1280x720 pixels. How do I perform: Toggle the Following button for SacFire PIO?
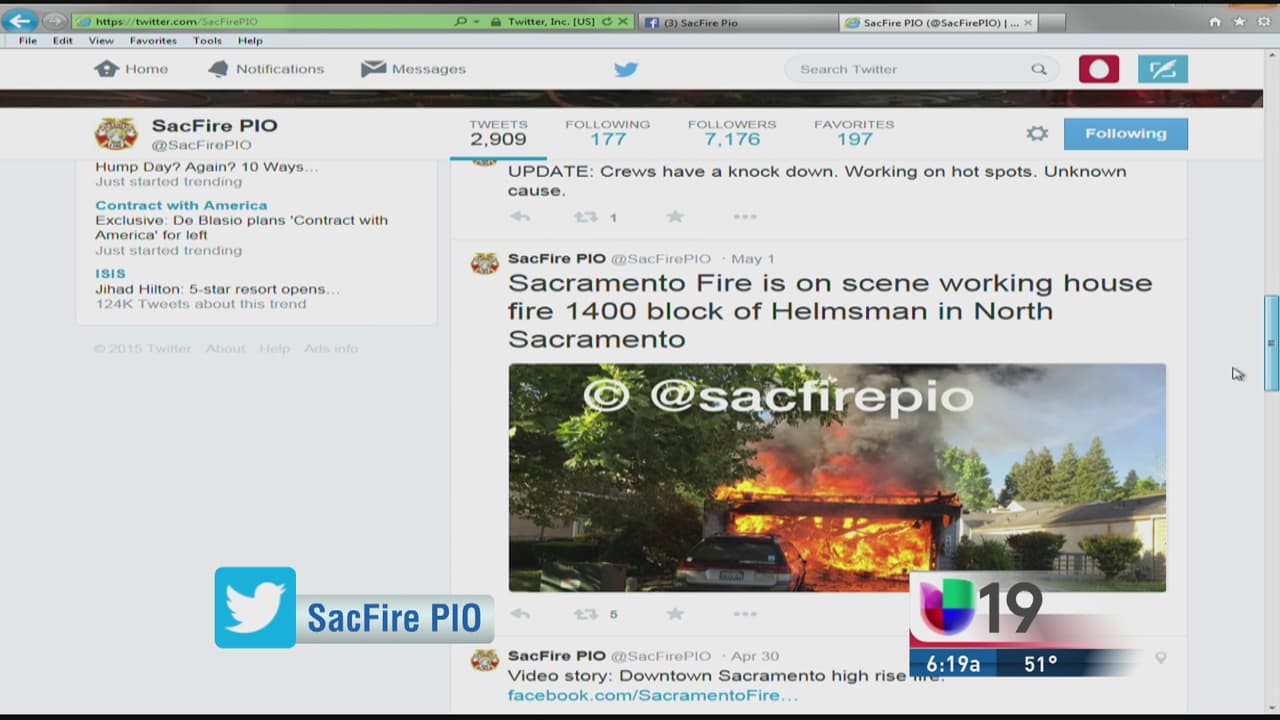[1125, 133]
